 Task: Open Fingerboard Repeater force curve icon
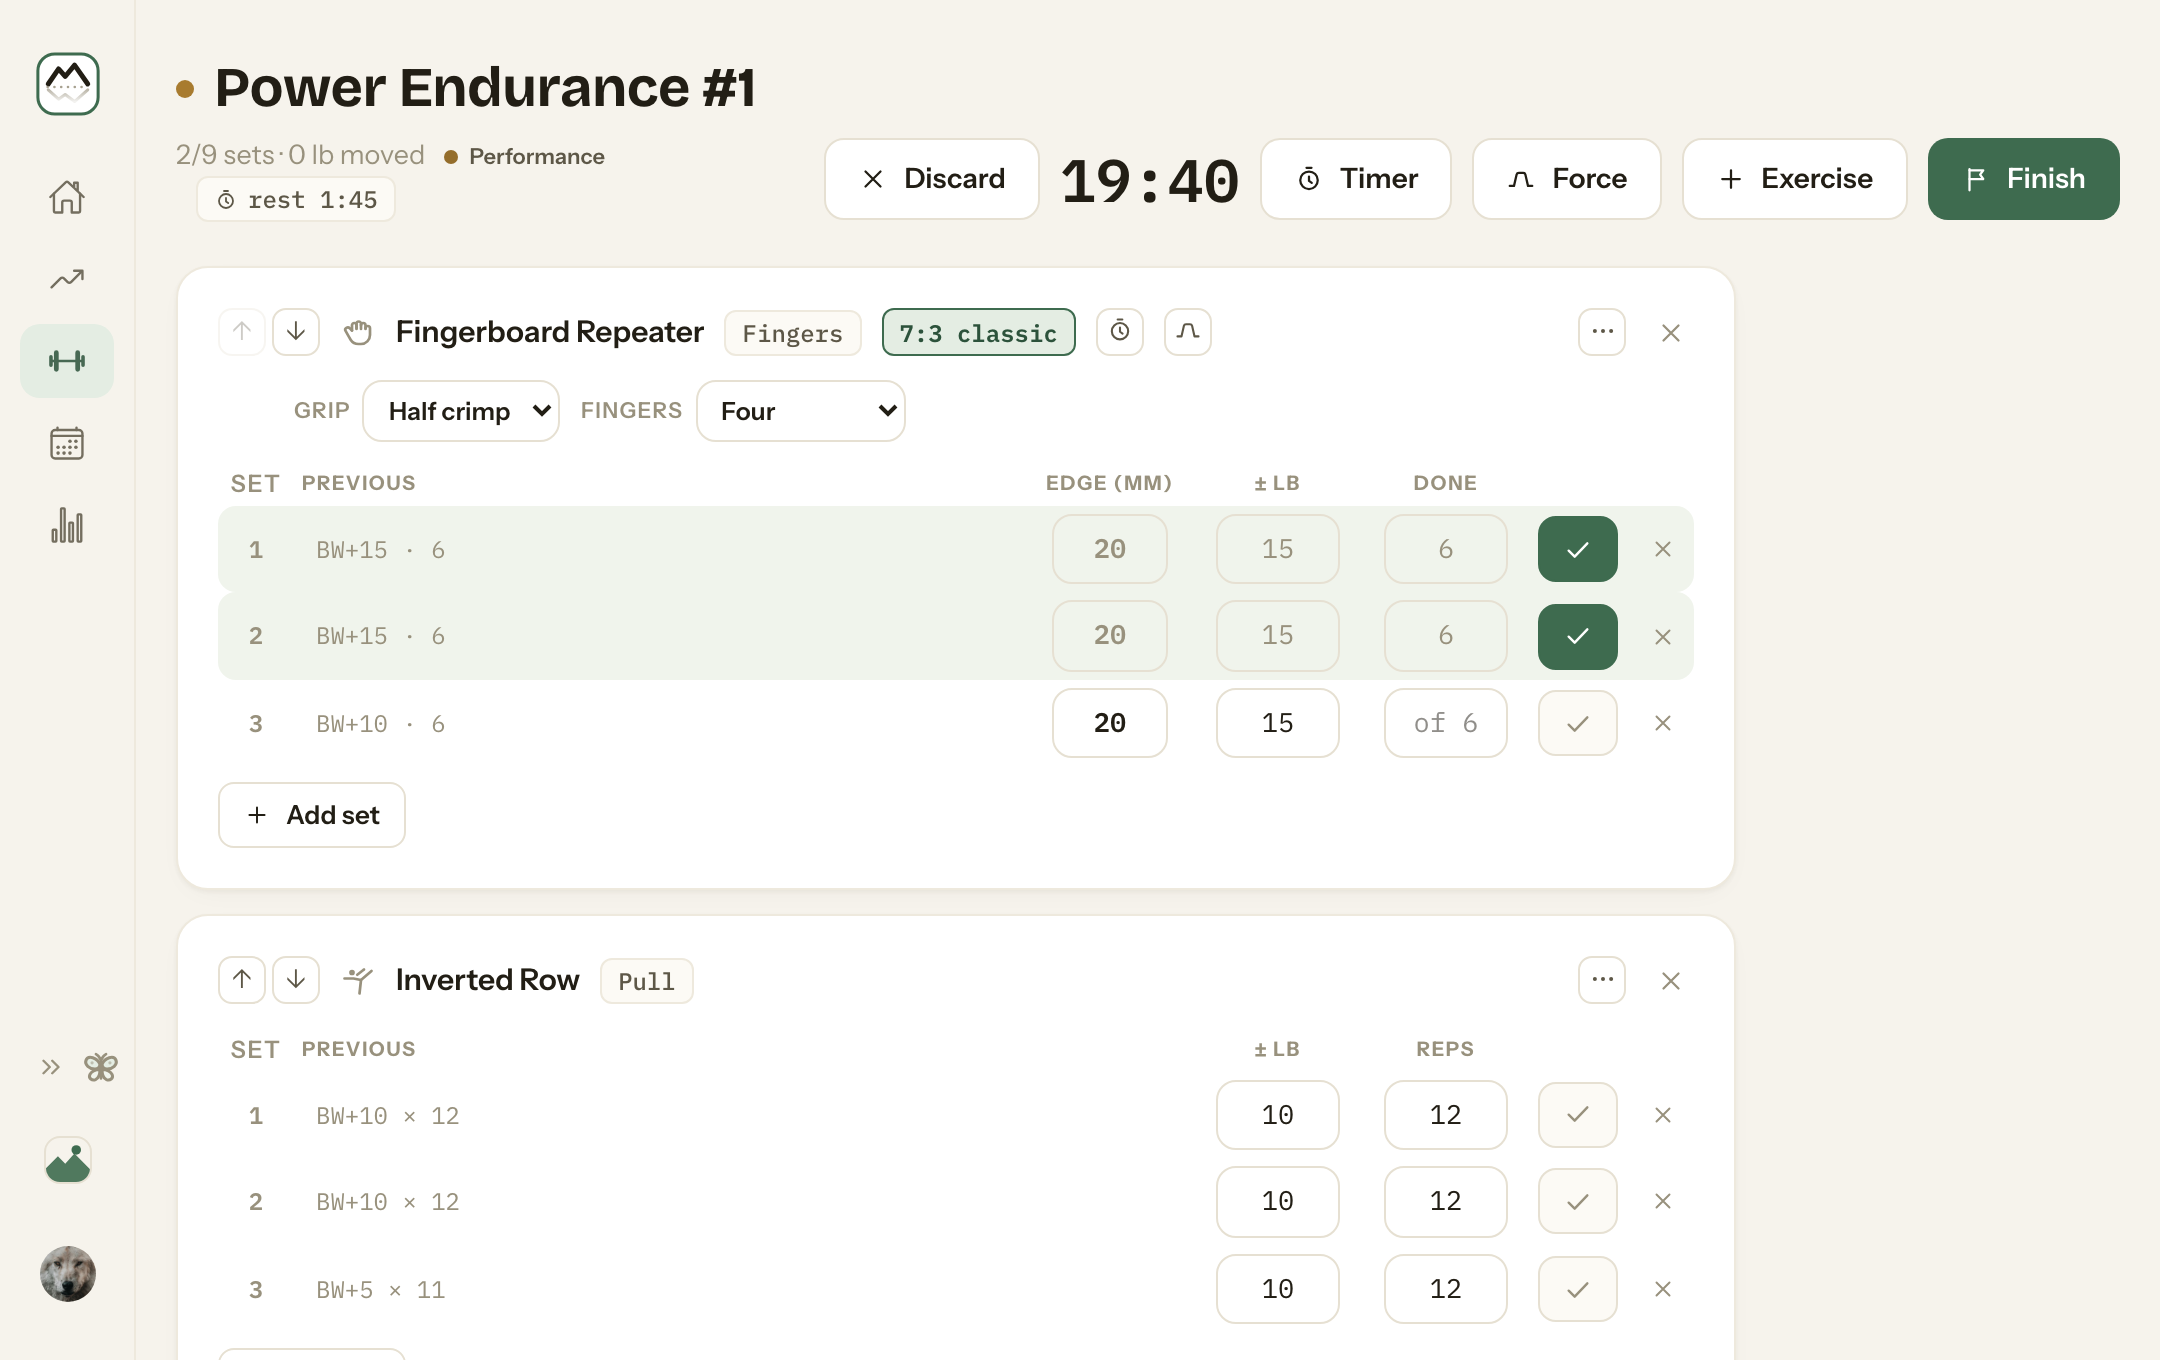pyautogui.click(x=1188, y=332)
